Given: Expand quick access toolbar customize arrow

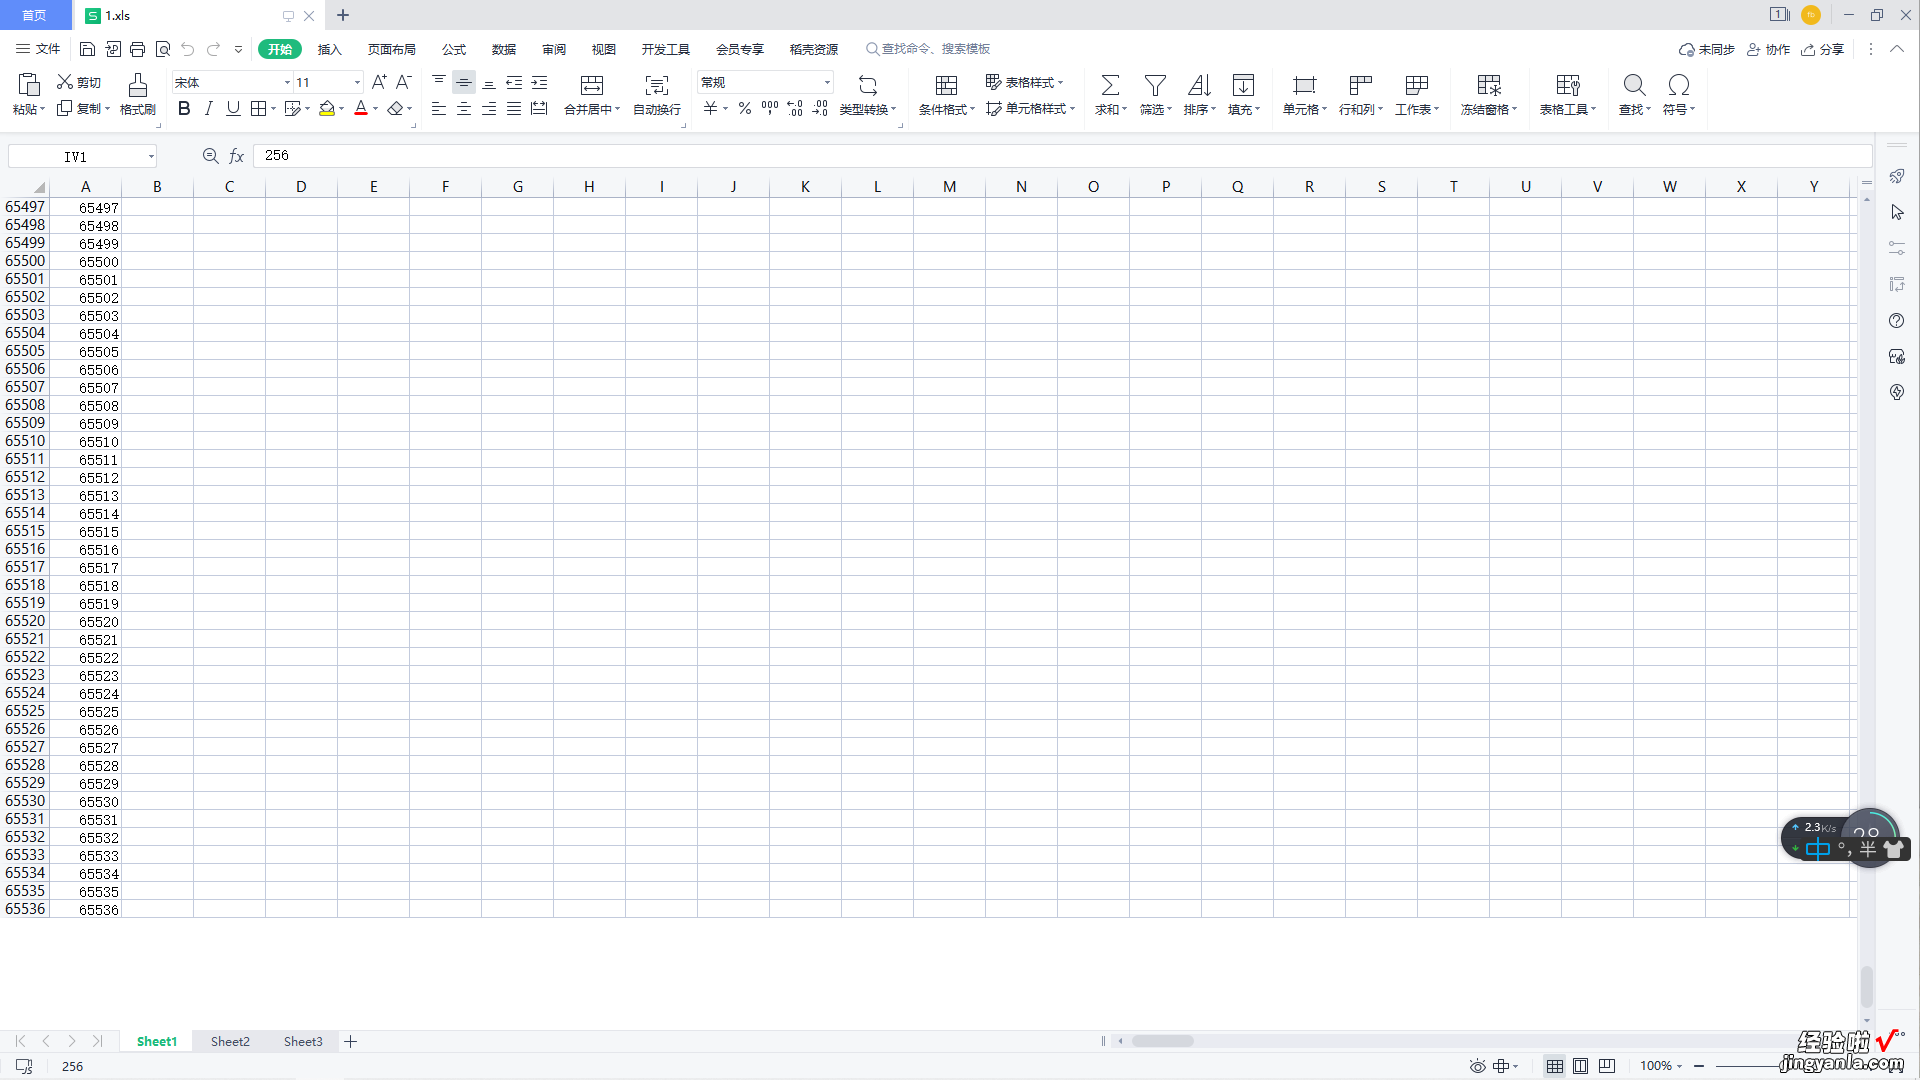Looking at the screenshot, I should (238, 49).
